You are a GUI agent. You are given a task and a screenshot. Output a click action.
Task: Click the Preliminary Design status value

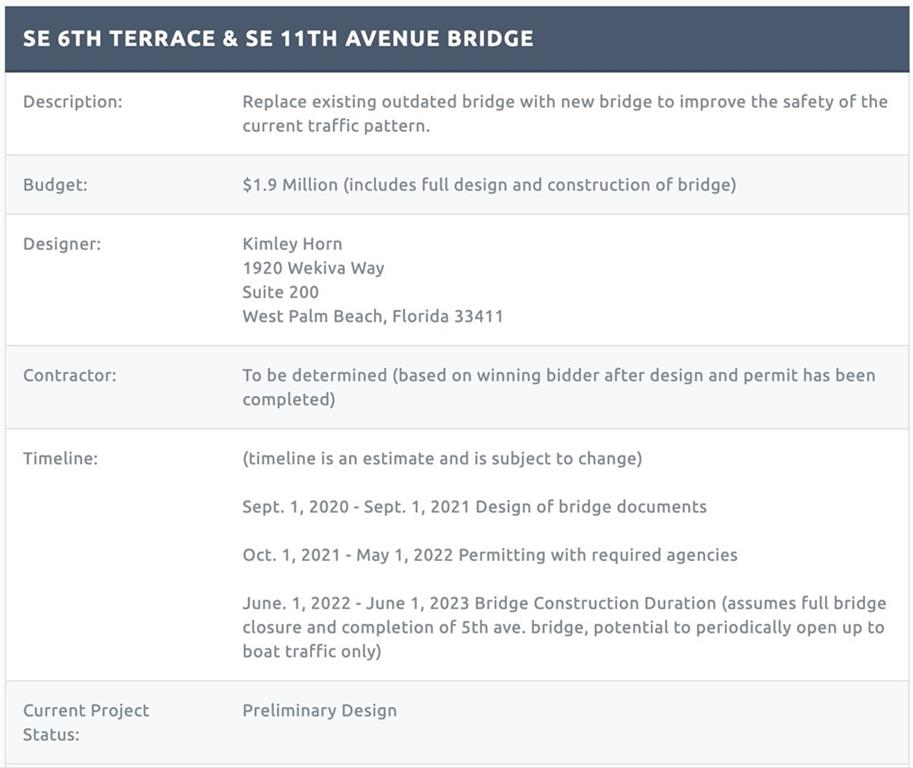[x=319, y=711]
